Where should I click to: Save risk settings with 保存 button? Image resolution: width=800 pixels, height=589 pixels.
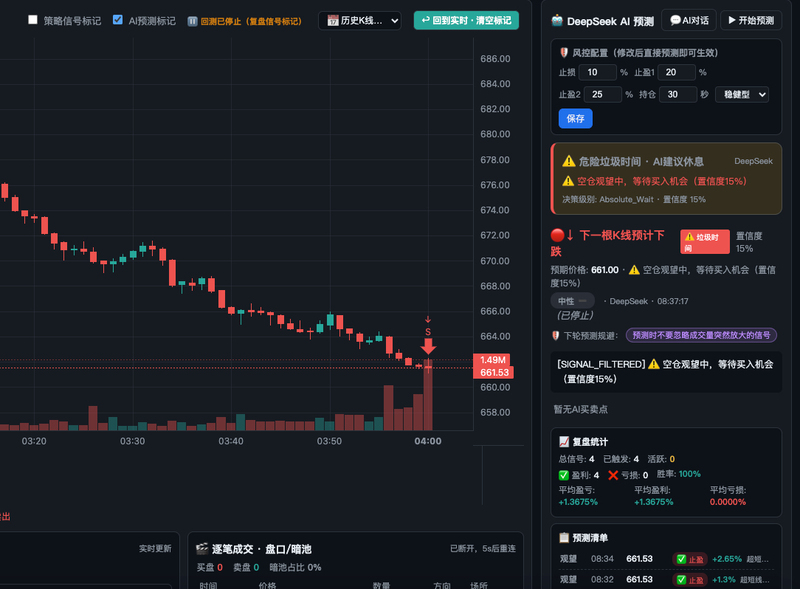click(576, 118)
